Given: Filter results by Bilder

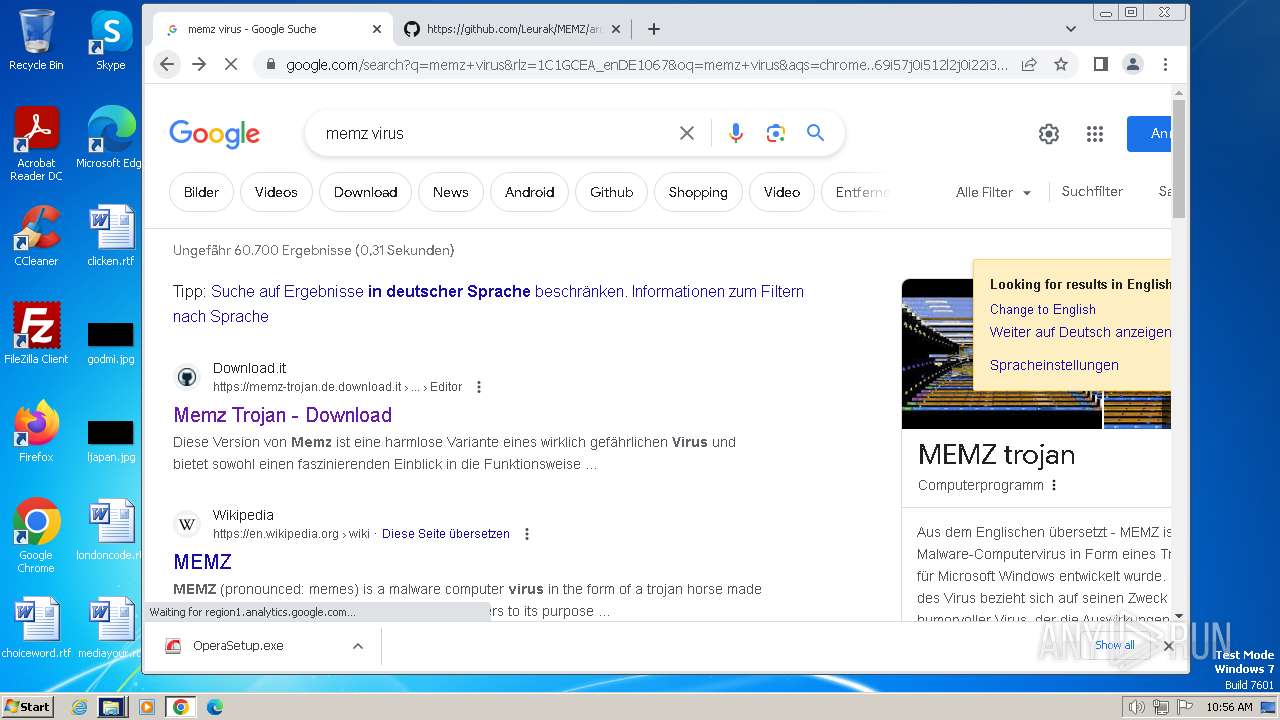Looking at the screenshot, I should click(x=201, y=192).
